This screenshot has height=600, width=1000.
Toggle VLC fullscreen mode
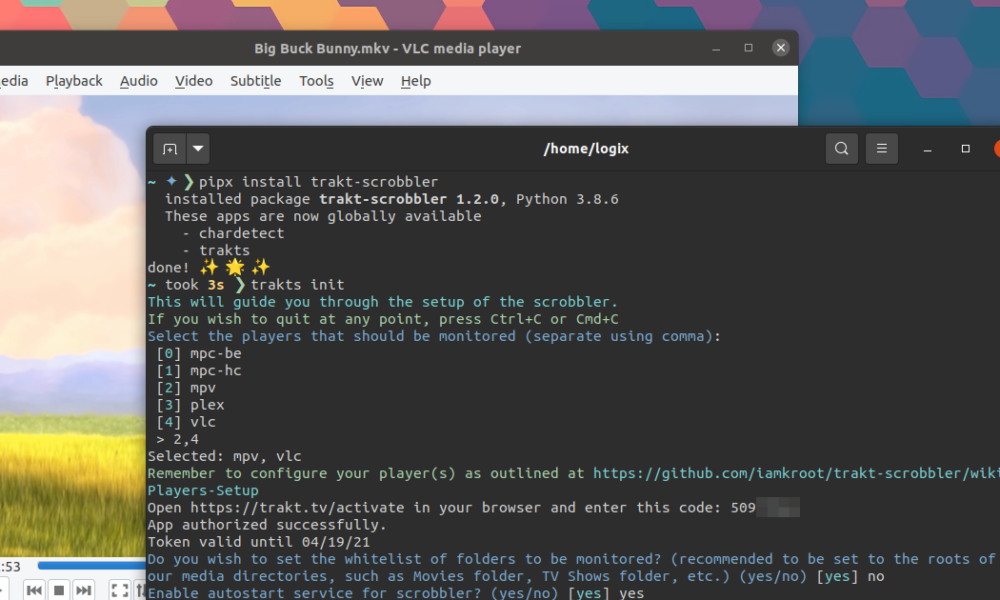(119, 590)
